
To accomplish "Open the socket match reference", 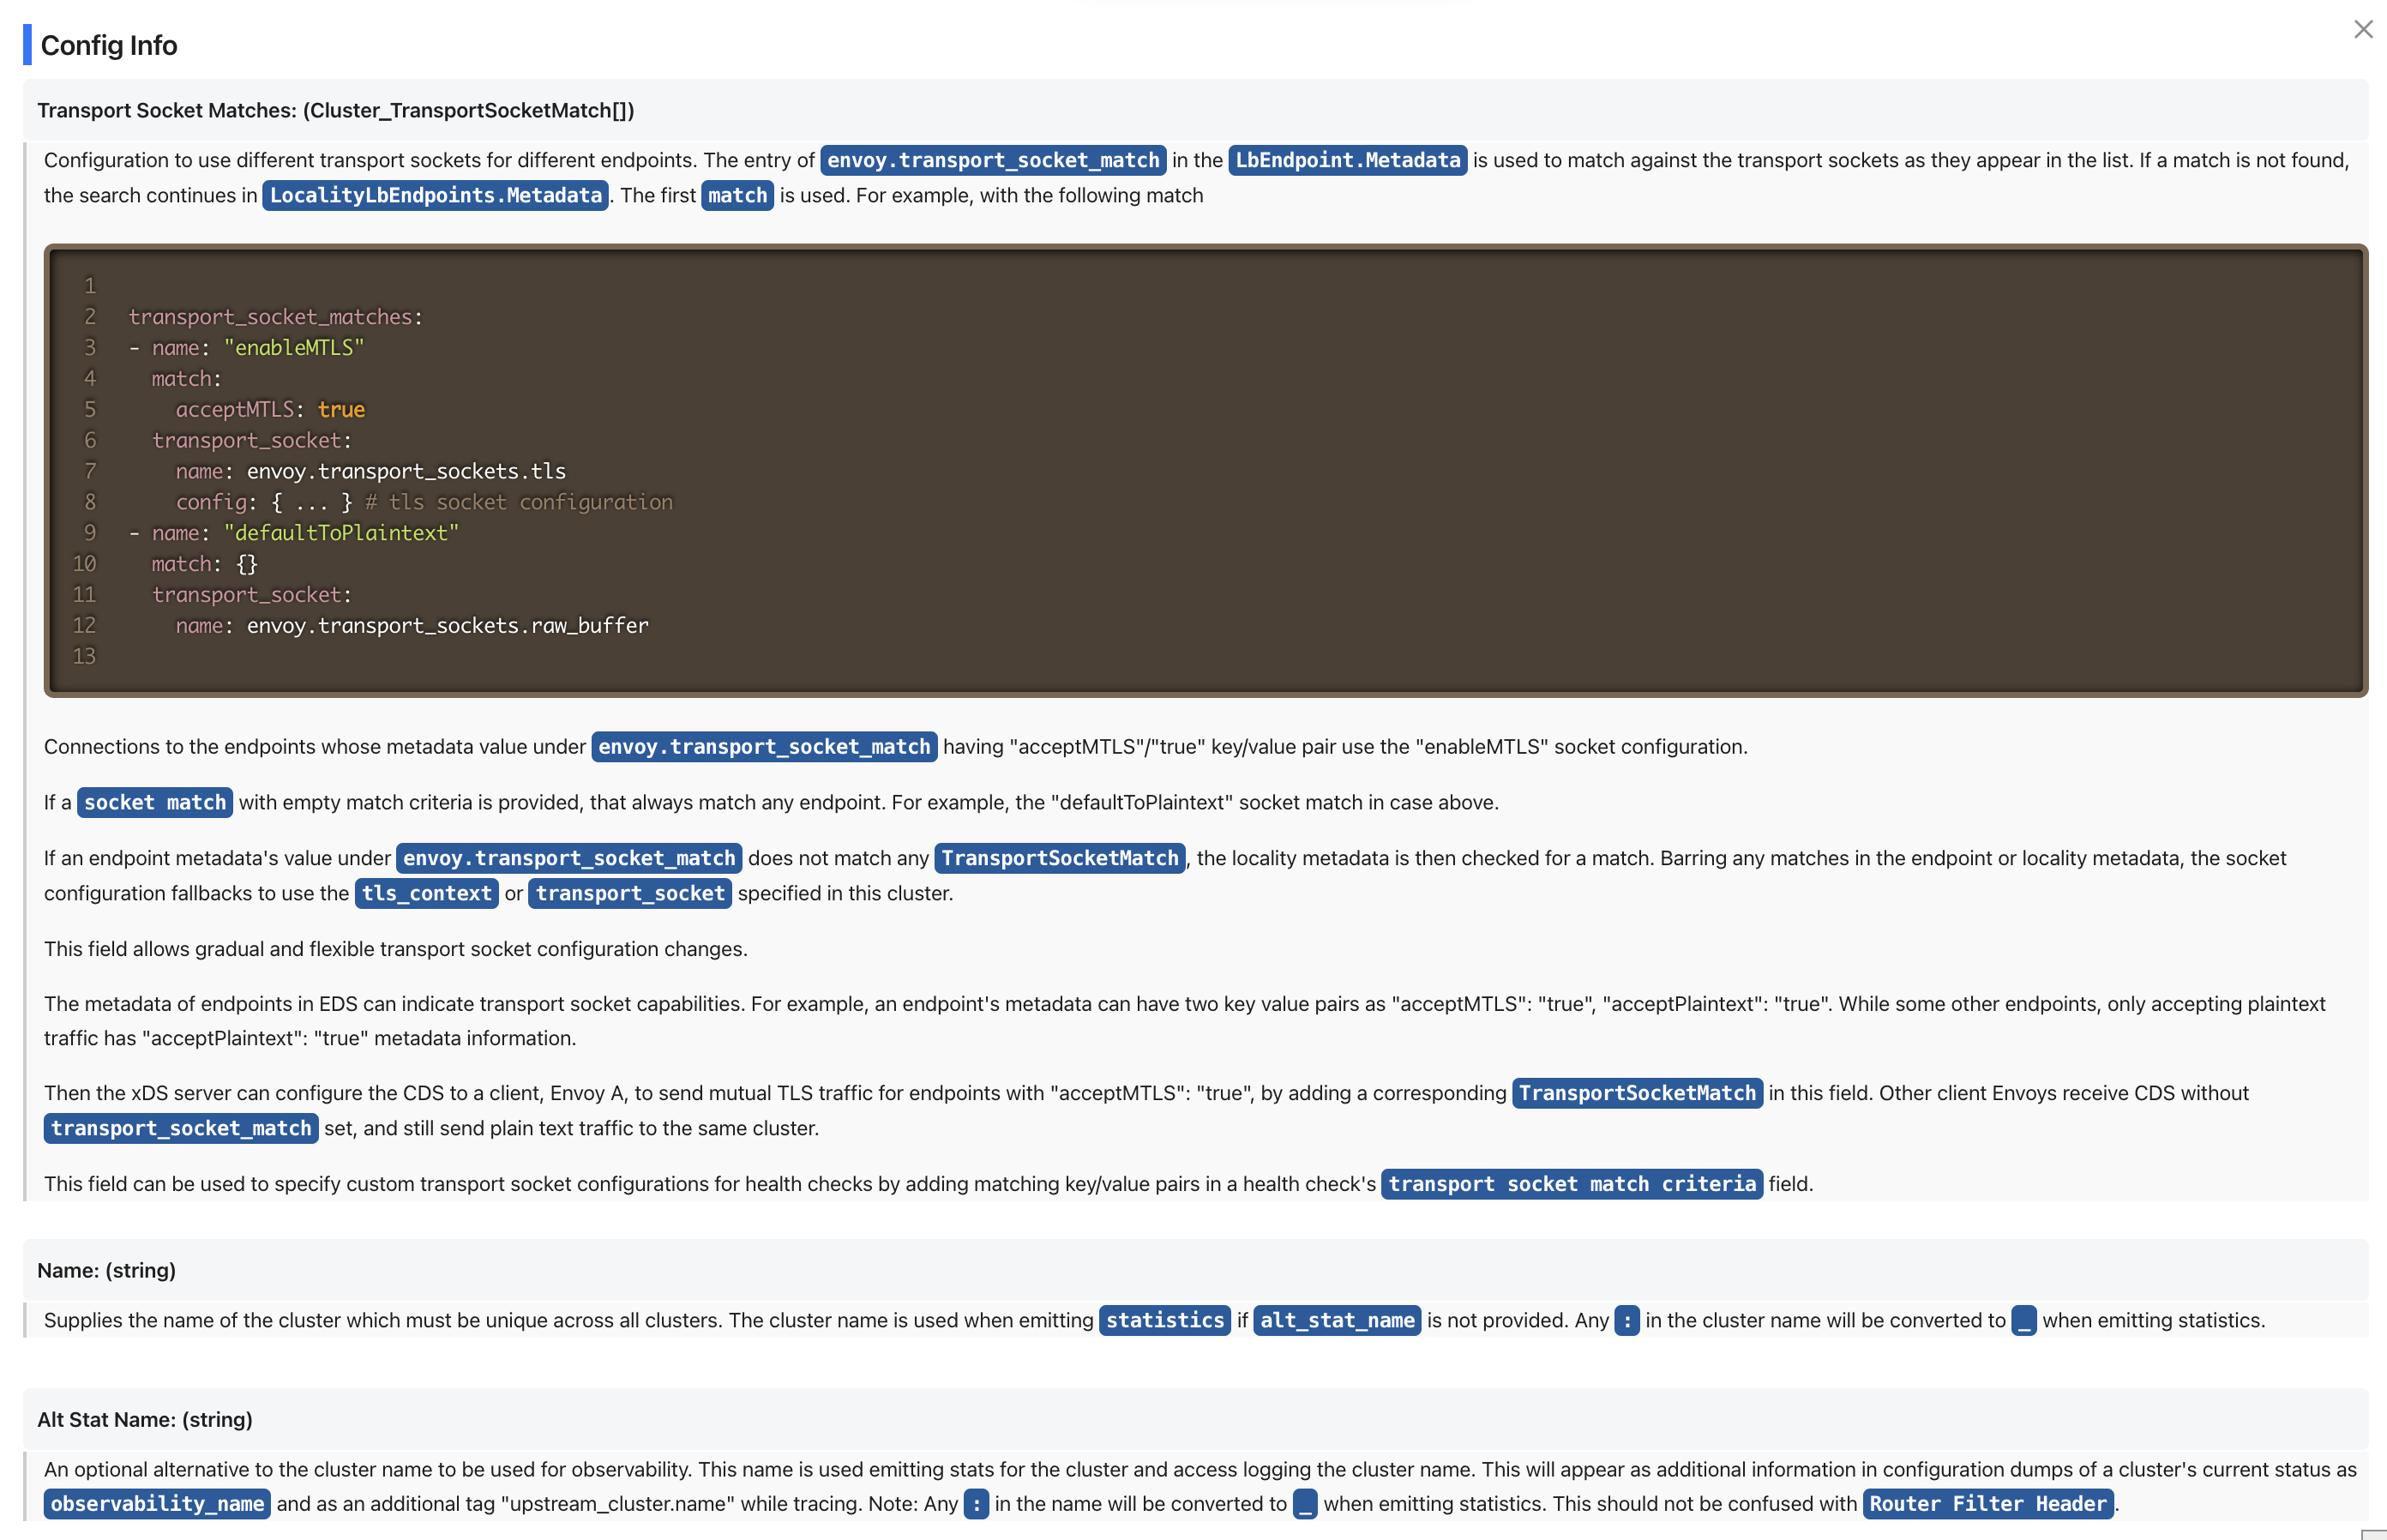I will pos(154,802).
